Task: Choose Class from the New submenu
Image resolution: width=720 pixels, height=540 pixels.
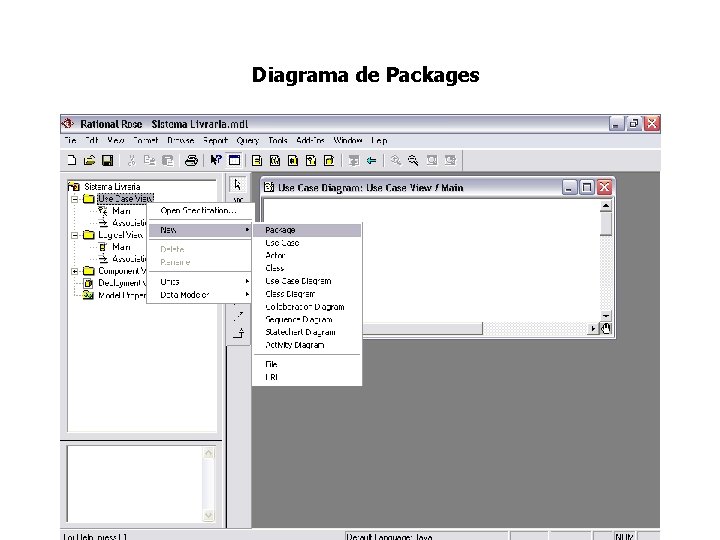Action: tap(307, 268)
